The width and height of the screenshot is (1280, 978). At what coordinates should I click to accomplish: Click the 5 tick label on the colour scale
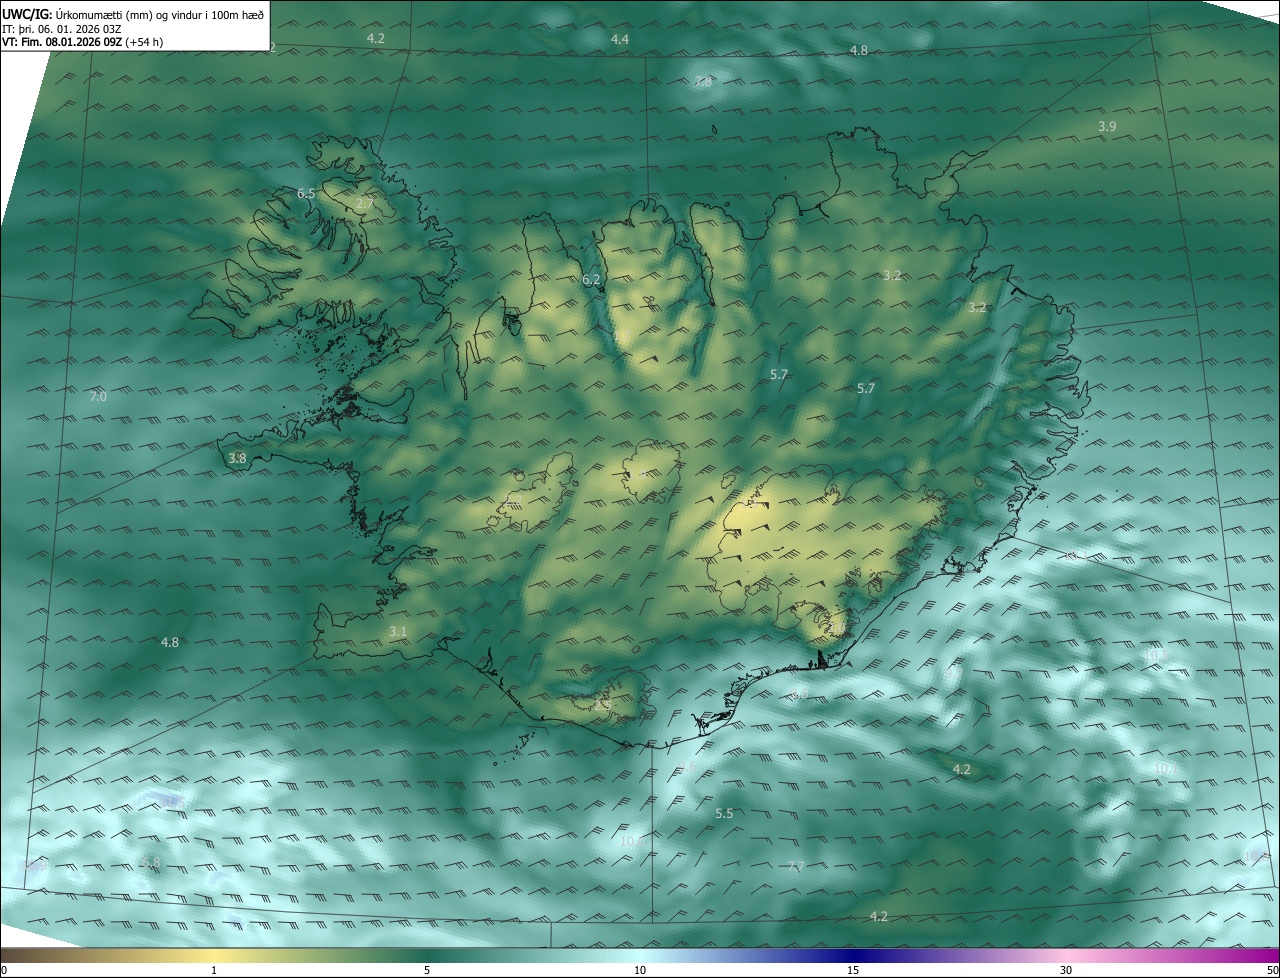pos(427,970)
